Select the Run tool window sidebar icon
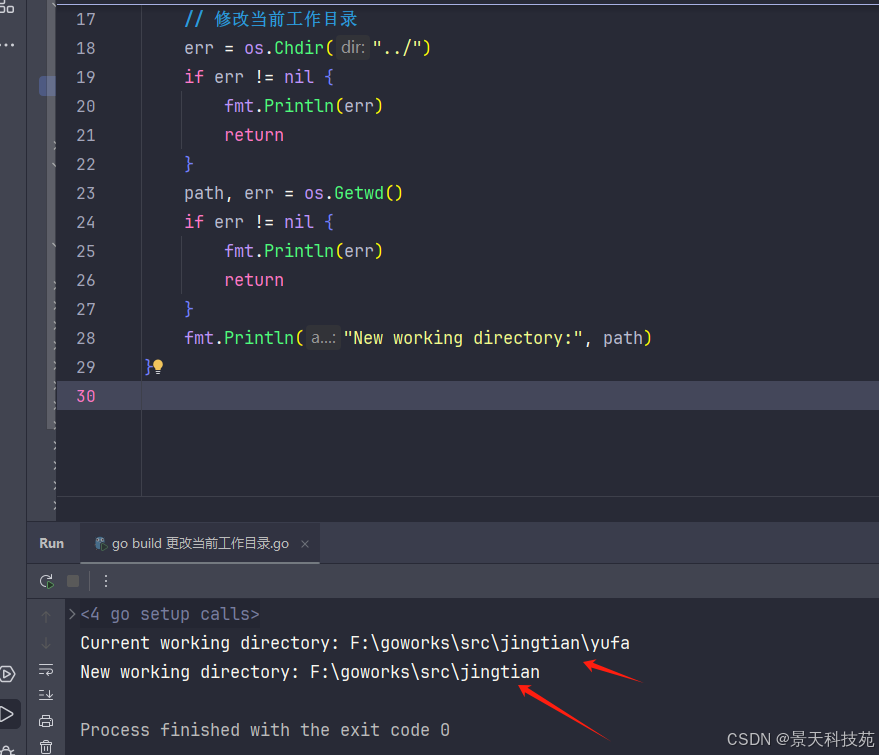This screenshot has width=879, height=755. click(7, 714)
